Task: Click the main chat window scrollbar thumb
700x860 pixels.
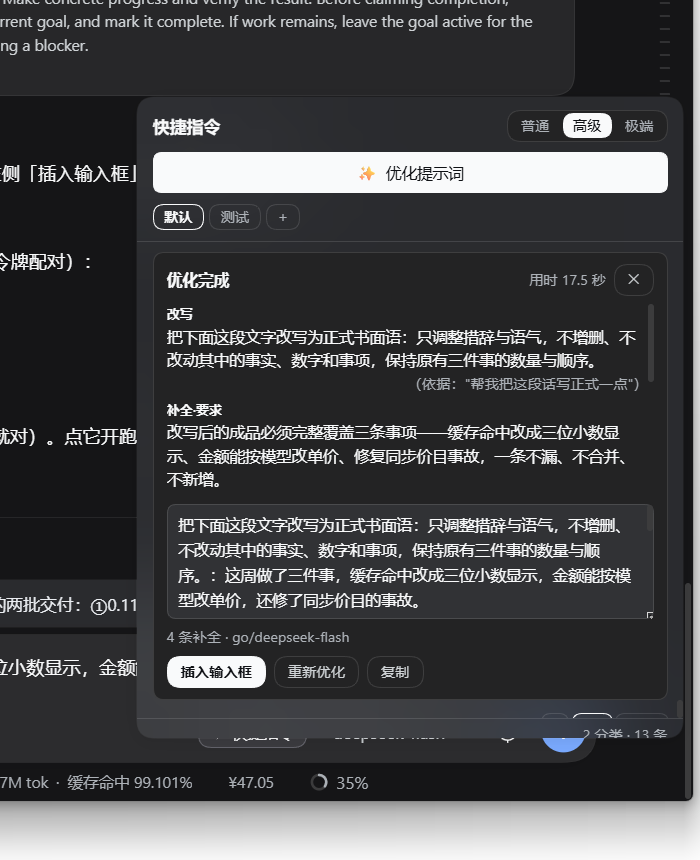Action: (x=688, y=690)
